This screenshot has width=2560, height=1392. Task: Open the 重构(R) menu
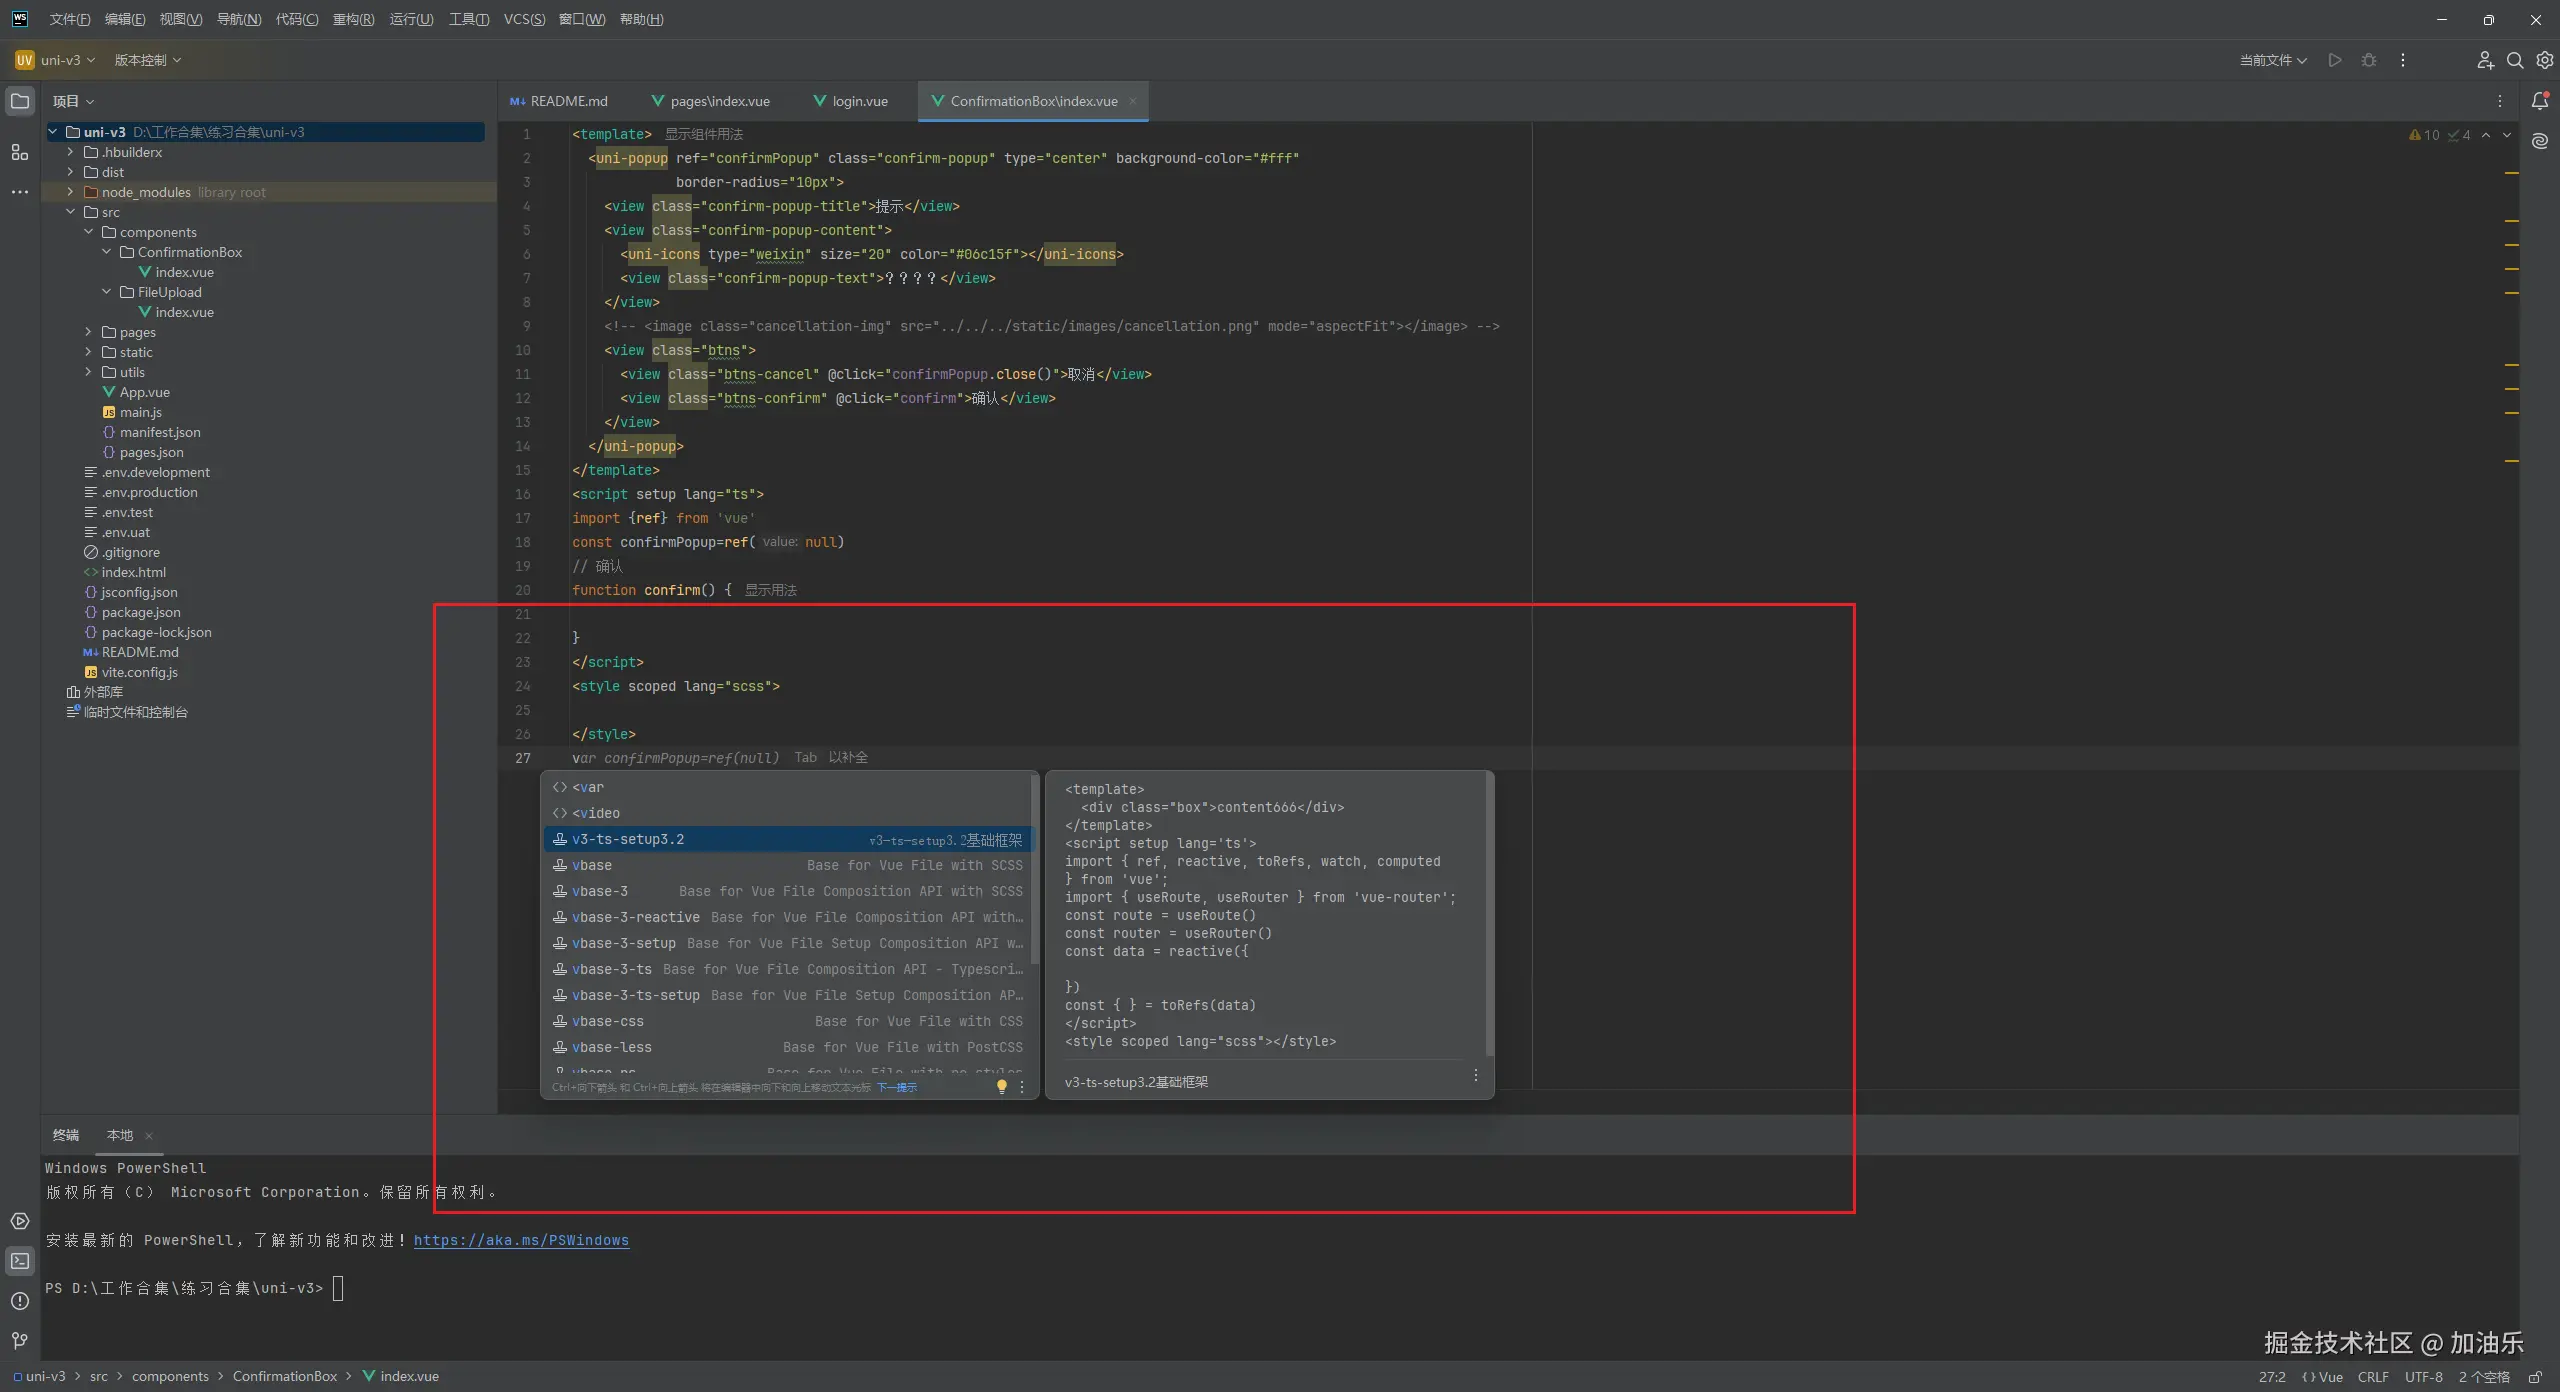[x=353, y=19]
